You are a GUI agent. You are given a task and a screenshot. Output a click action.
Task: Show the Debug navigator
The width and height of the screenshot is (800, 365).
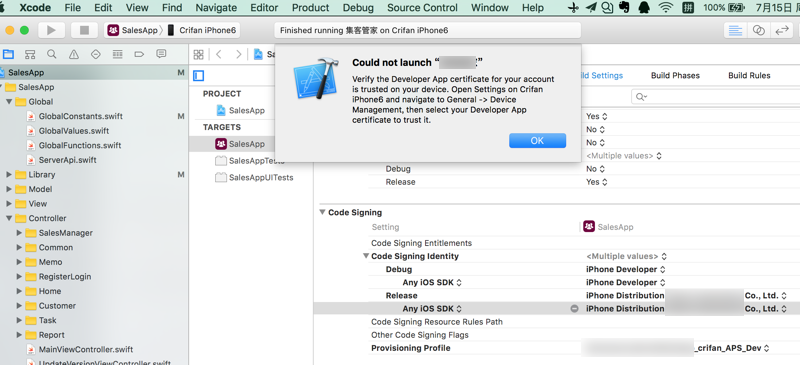[117, 54]
